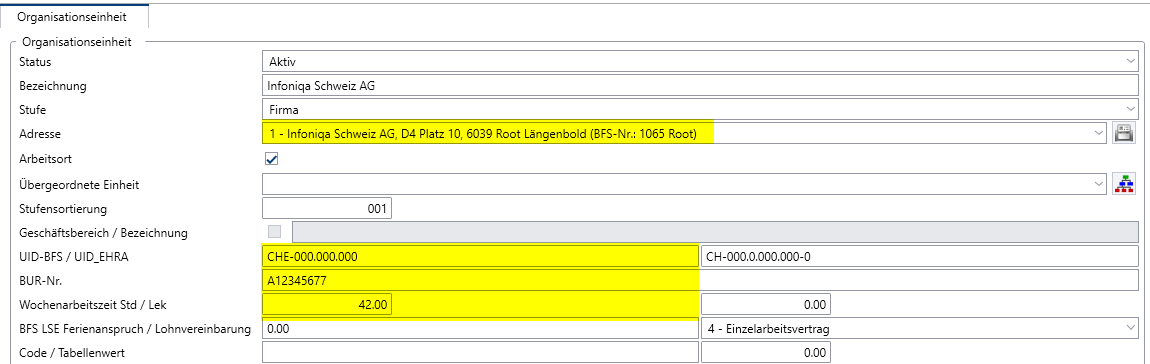
Task: Click the 'Status' label
Action: (35, 62)
